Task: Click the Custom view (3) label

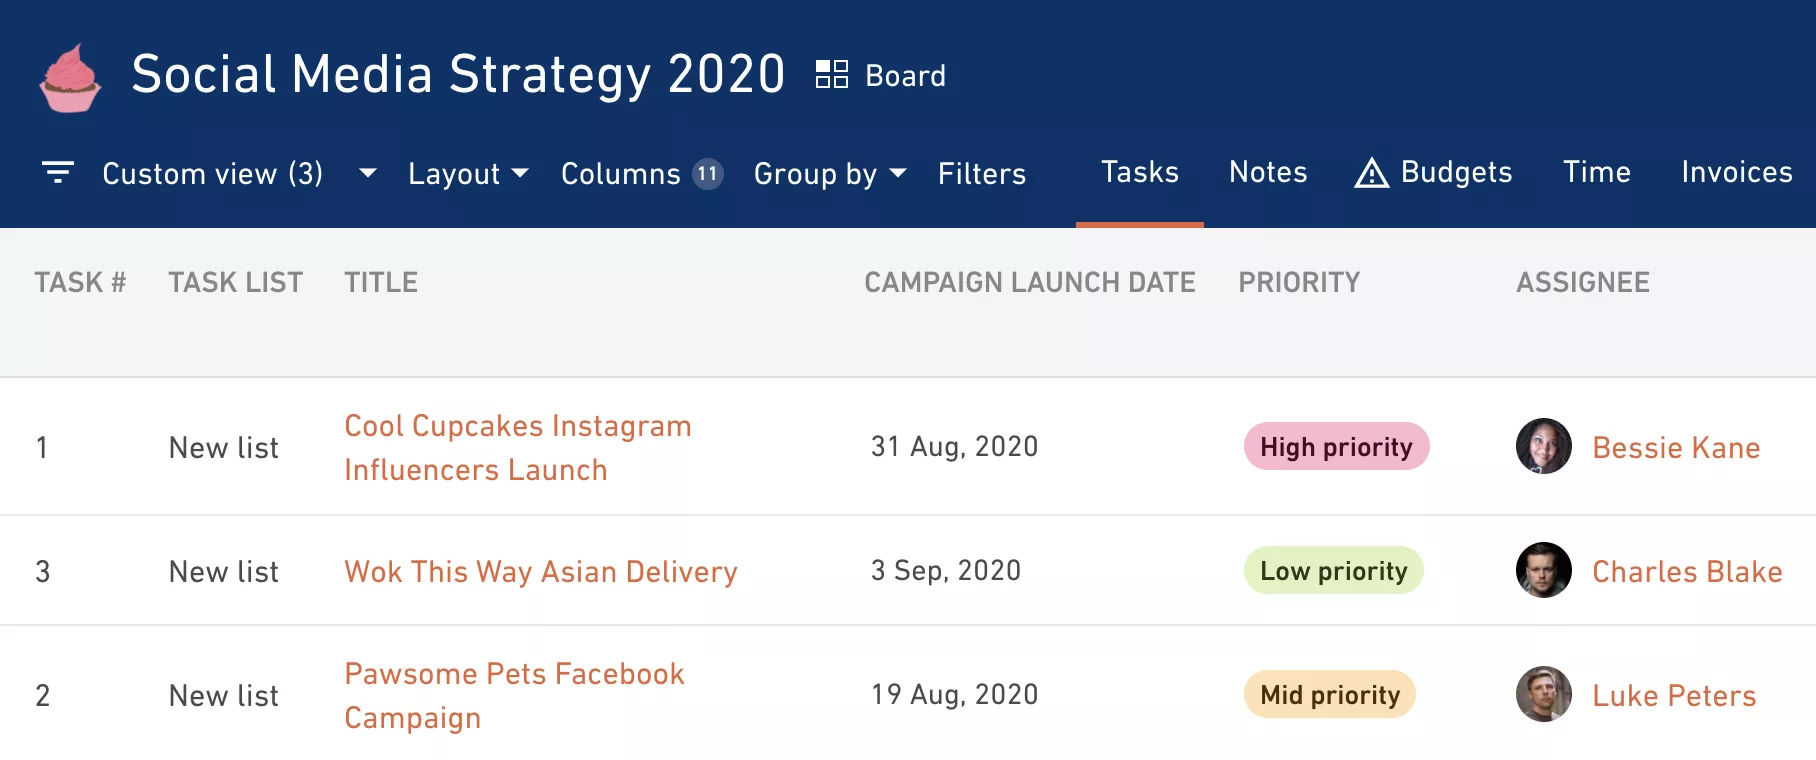Action: [x=213, y=173]
